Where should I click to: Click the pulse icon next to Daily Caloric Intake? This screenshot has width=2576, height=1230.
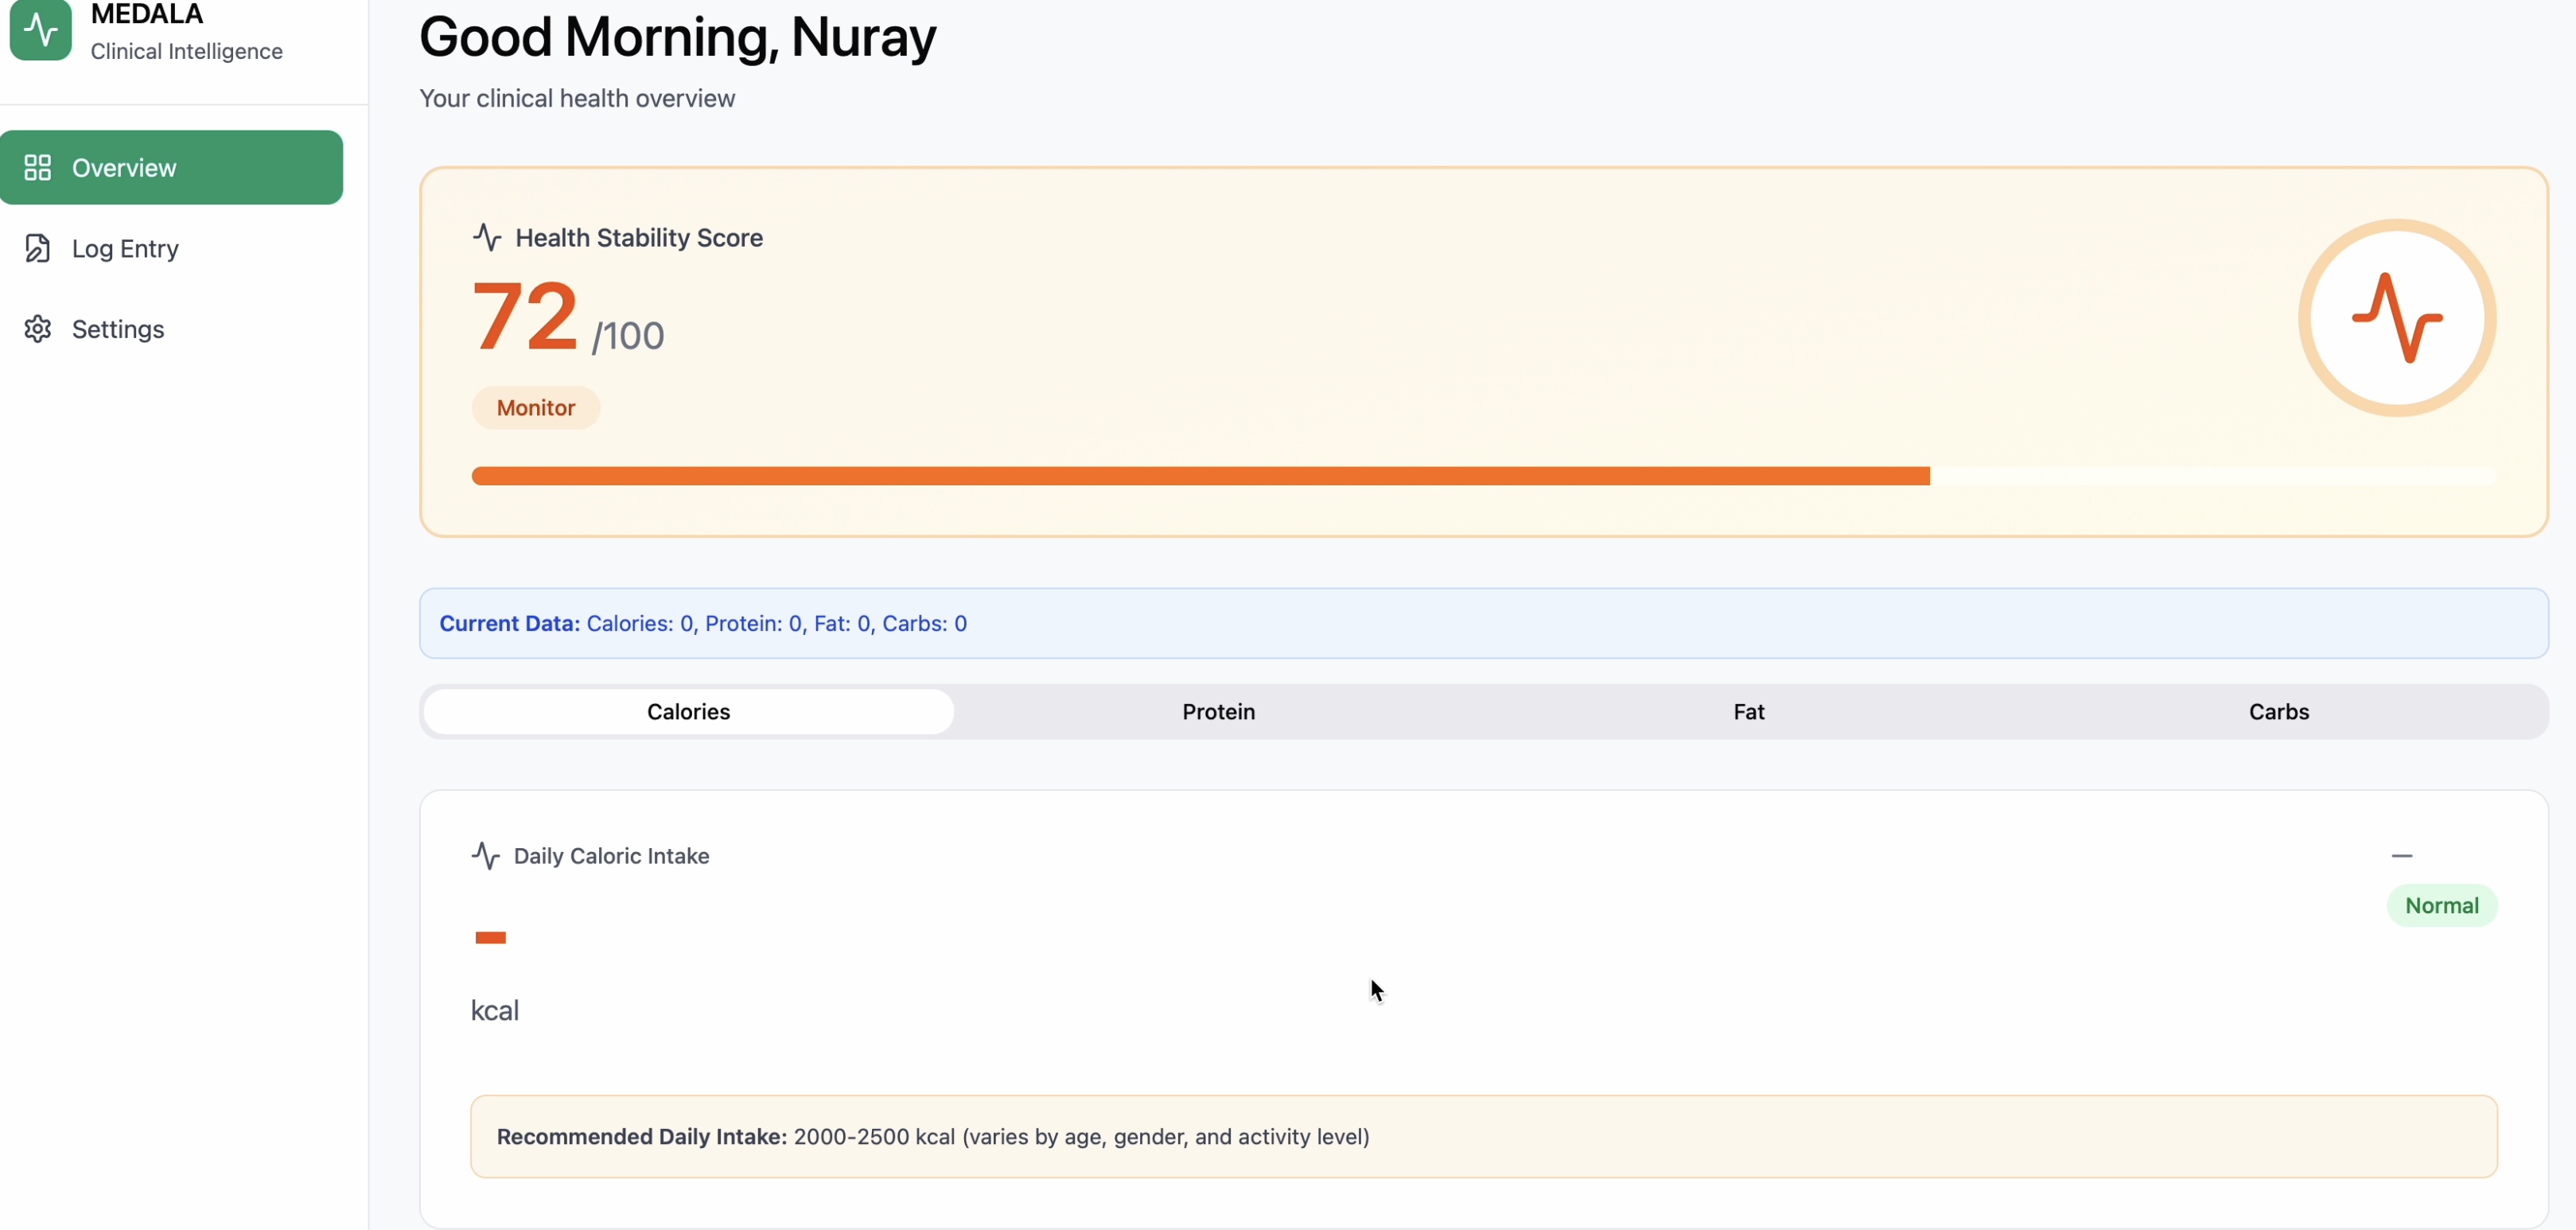point(485,856)
